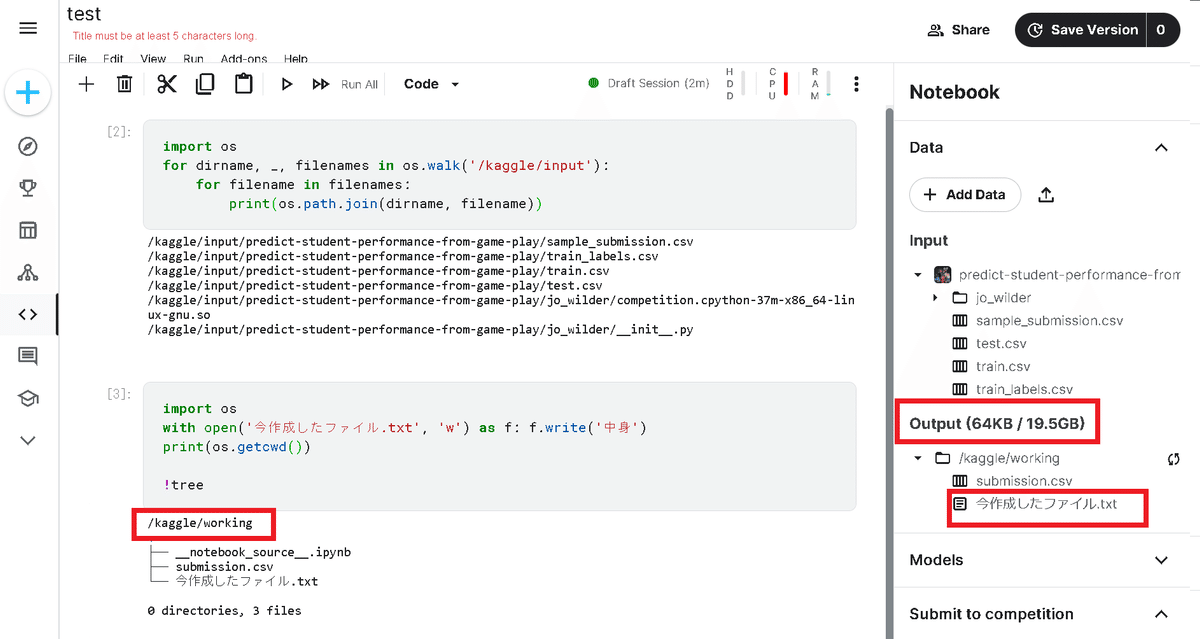This screenshot has height=639, width=1200.
Task: Delete the current cell with the trash icon
Action: click(x=125, y=84)
